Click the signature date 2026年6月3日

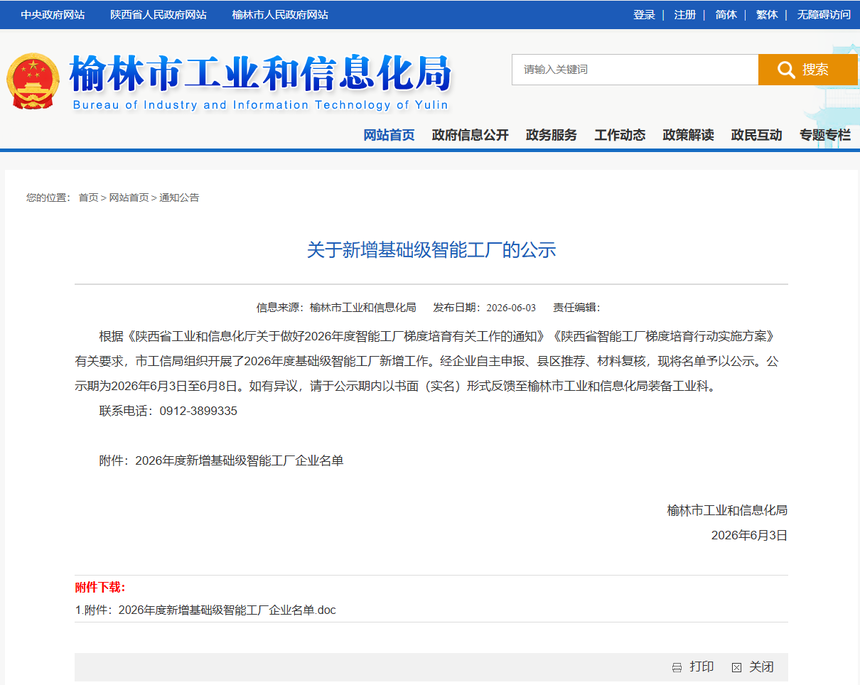[749, 535]
